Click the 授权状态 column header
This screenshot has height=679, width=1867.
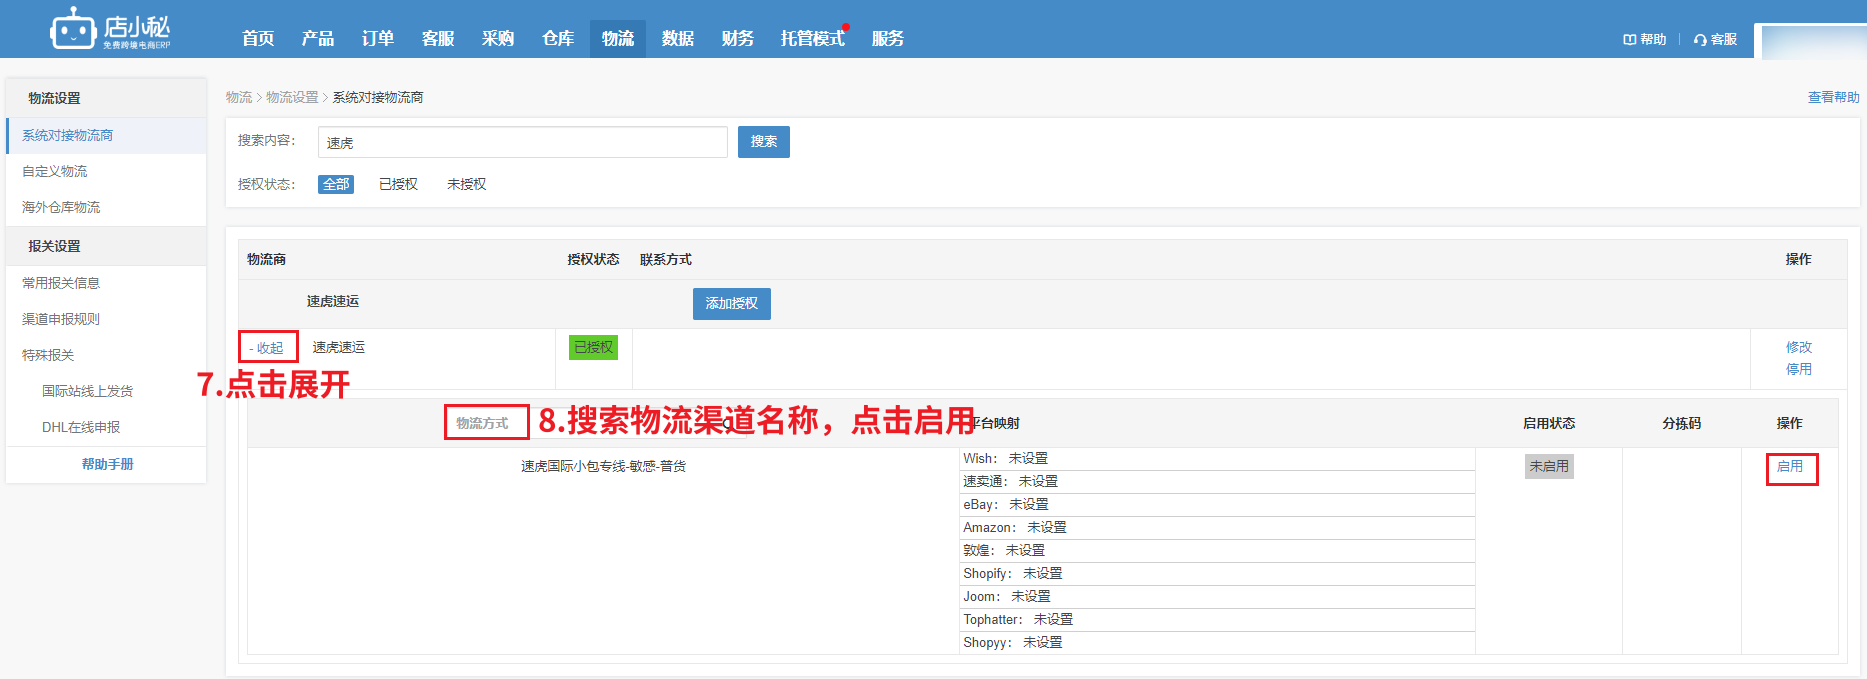coord(593,259)
